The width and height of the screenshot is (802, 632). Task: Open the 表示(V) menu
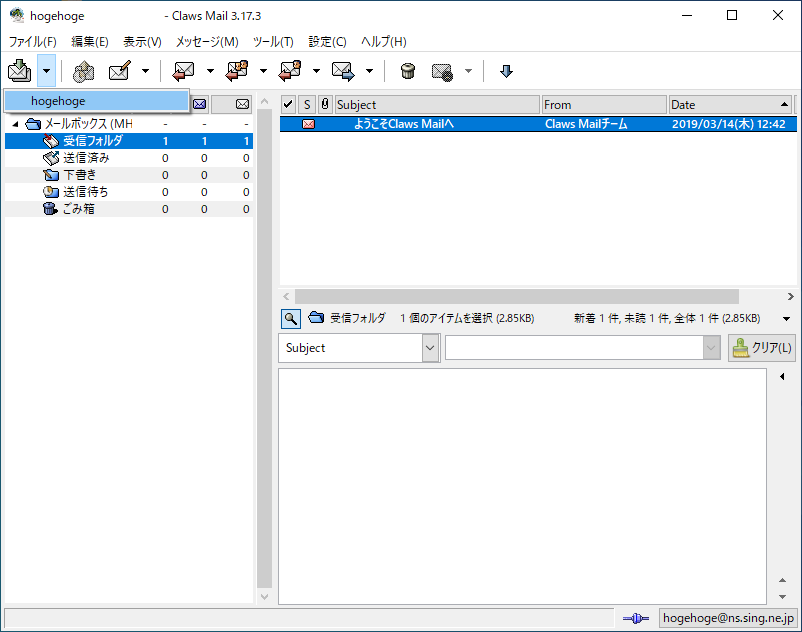[x=142, y=41]
